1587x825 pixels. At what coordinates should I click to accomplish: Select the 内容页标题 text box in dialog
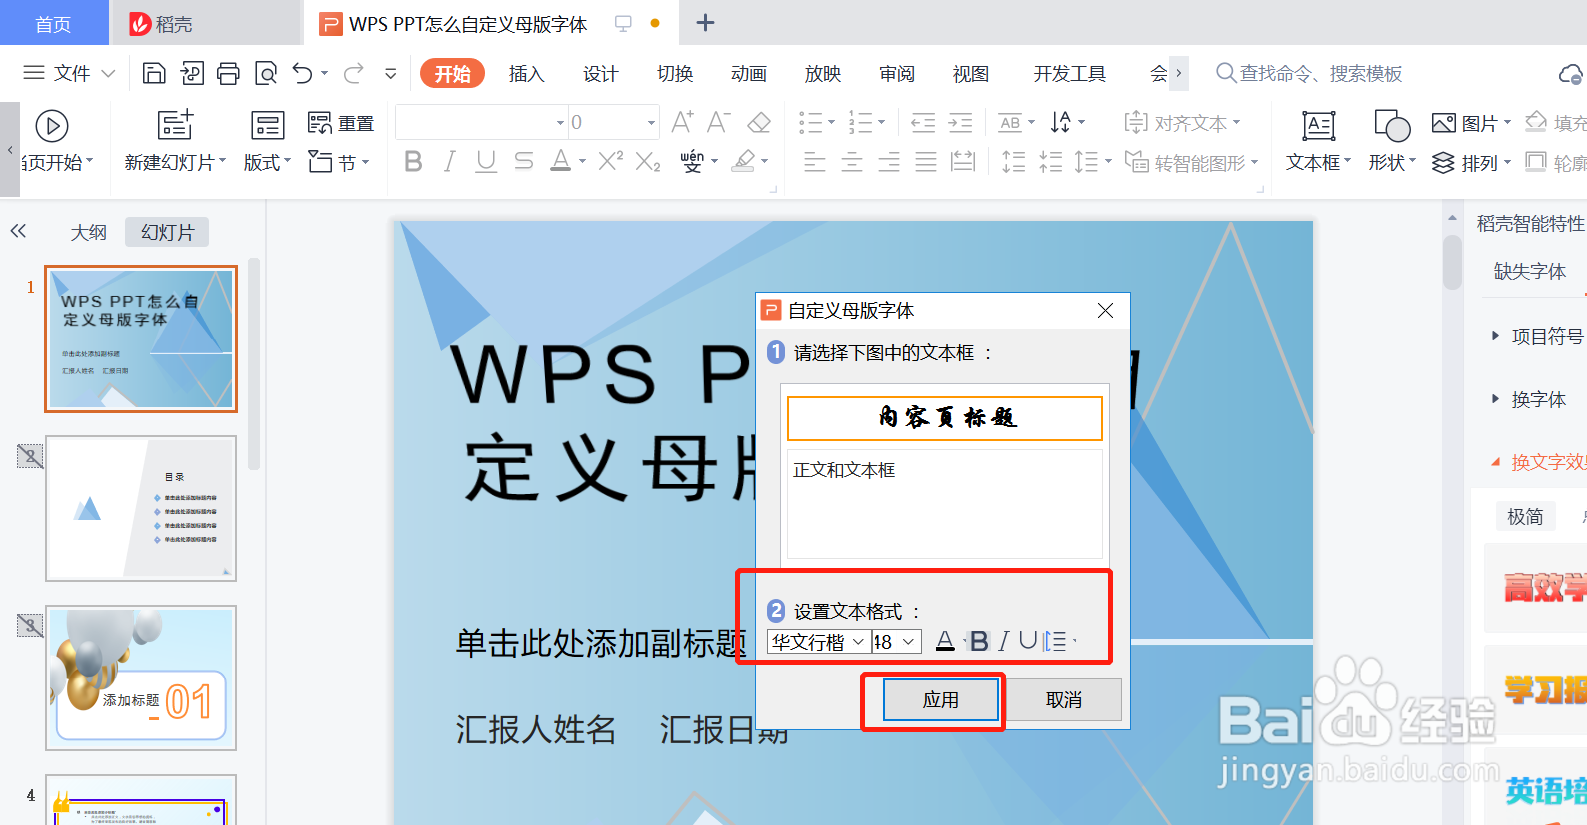point(944,418)
